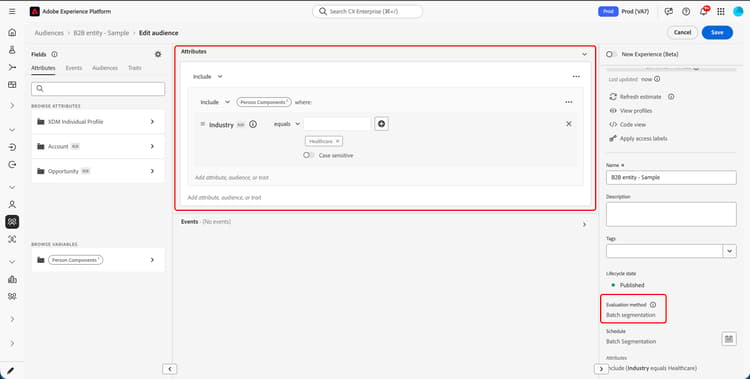Click the Refresh estimate icon
Viewport: 750px width, 379px height.
(613, 97)
